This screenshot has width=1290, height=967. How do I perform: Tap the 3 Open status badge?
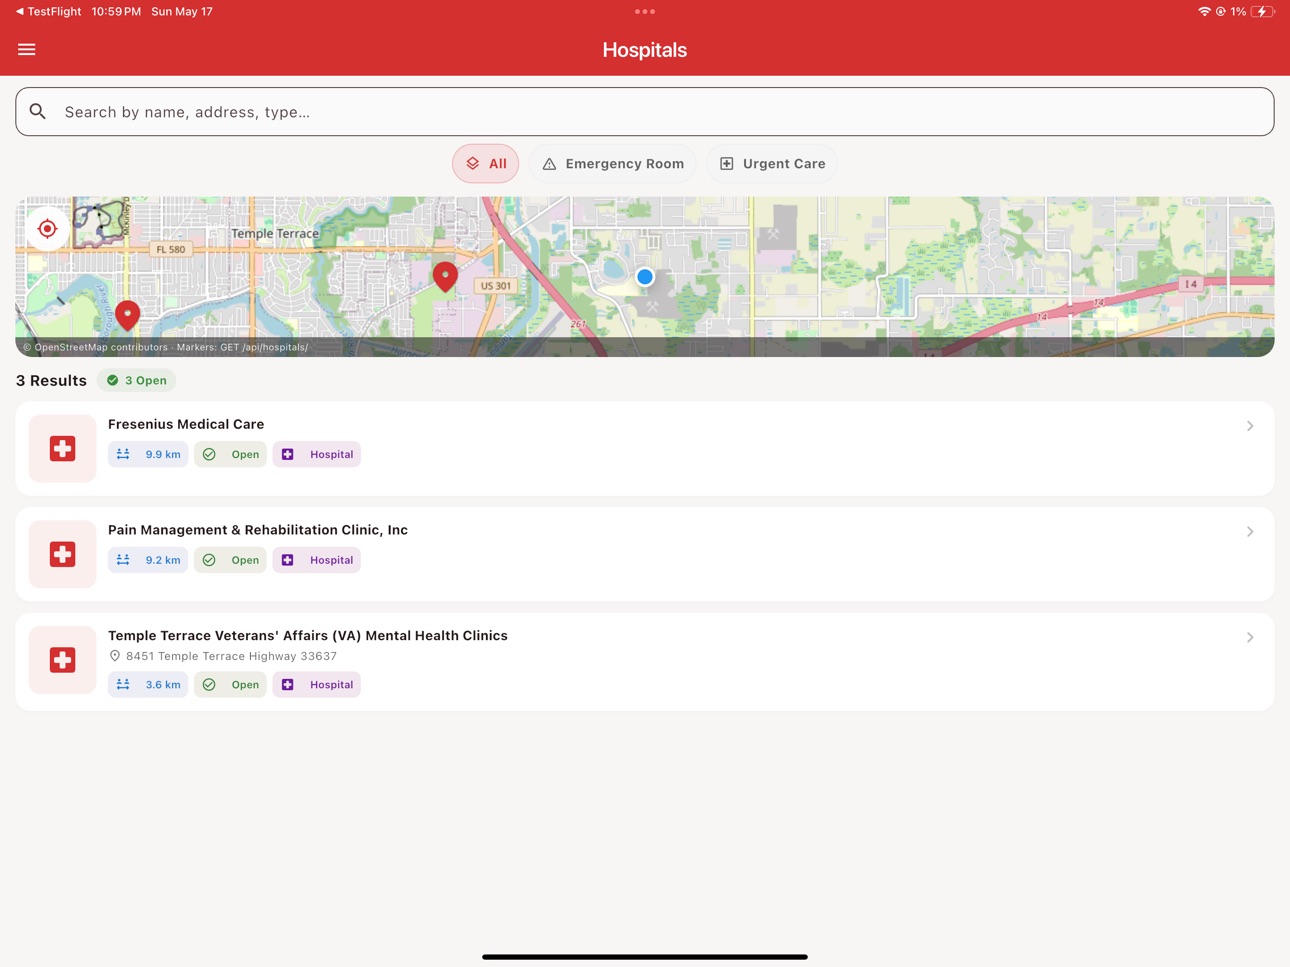tap(137, 380)
